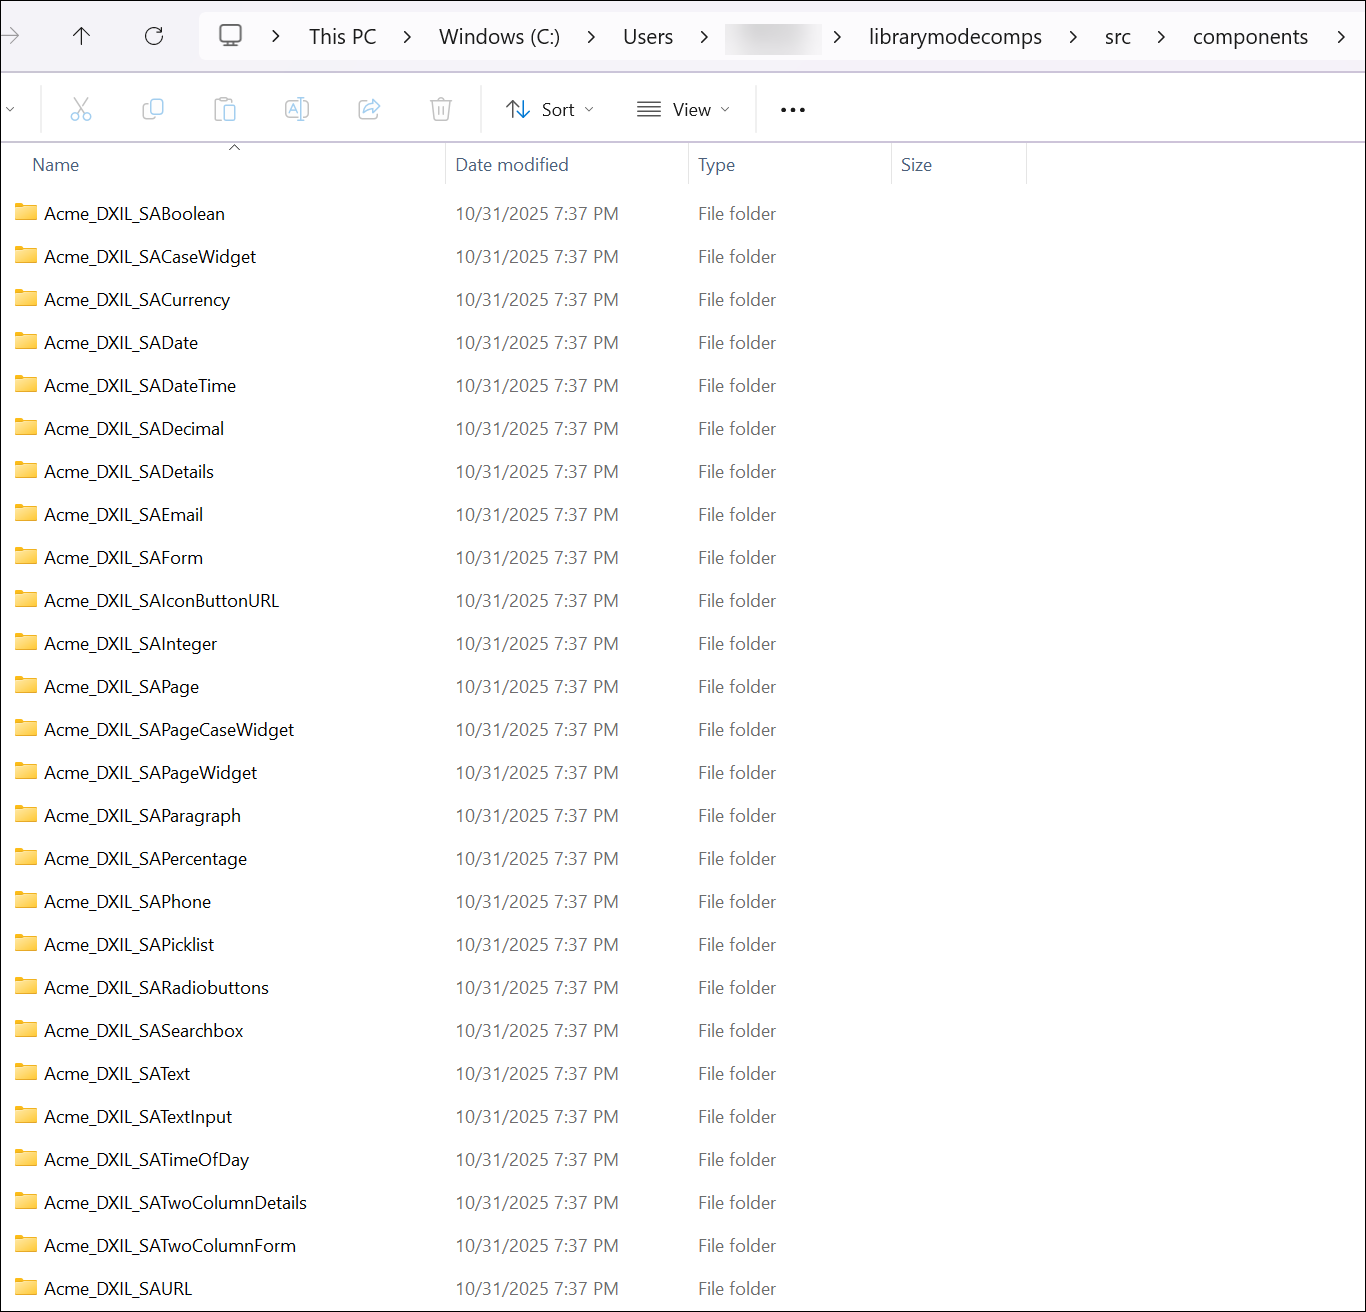Go to Windows (C:) using the breadcrumb
Viewport: 1366px width, 1312px height.
click(498, 36)
